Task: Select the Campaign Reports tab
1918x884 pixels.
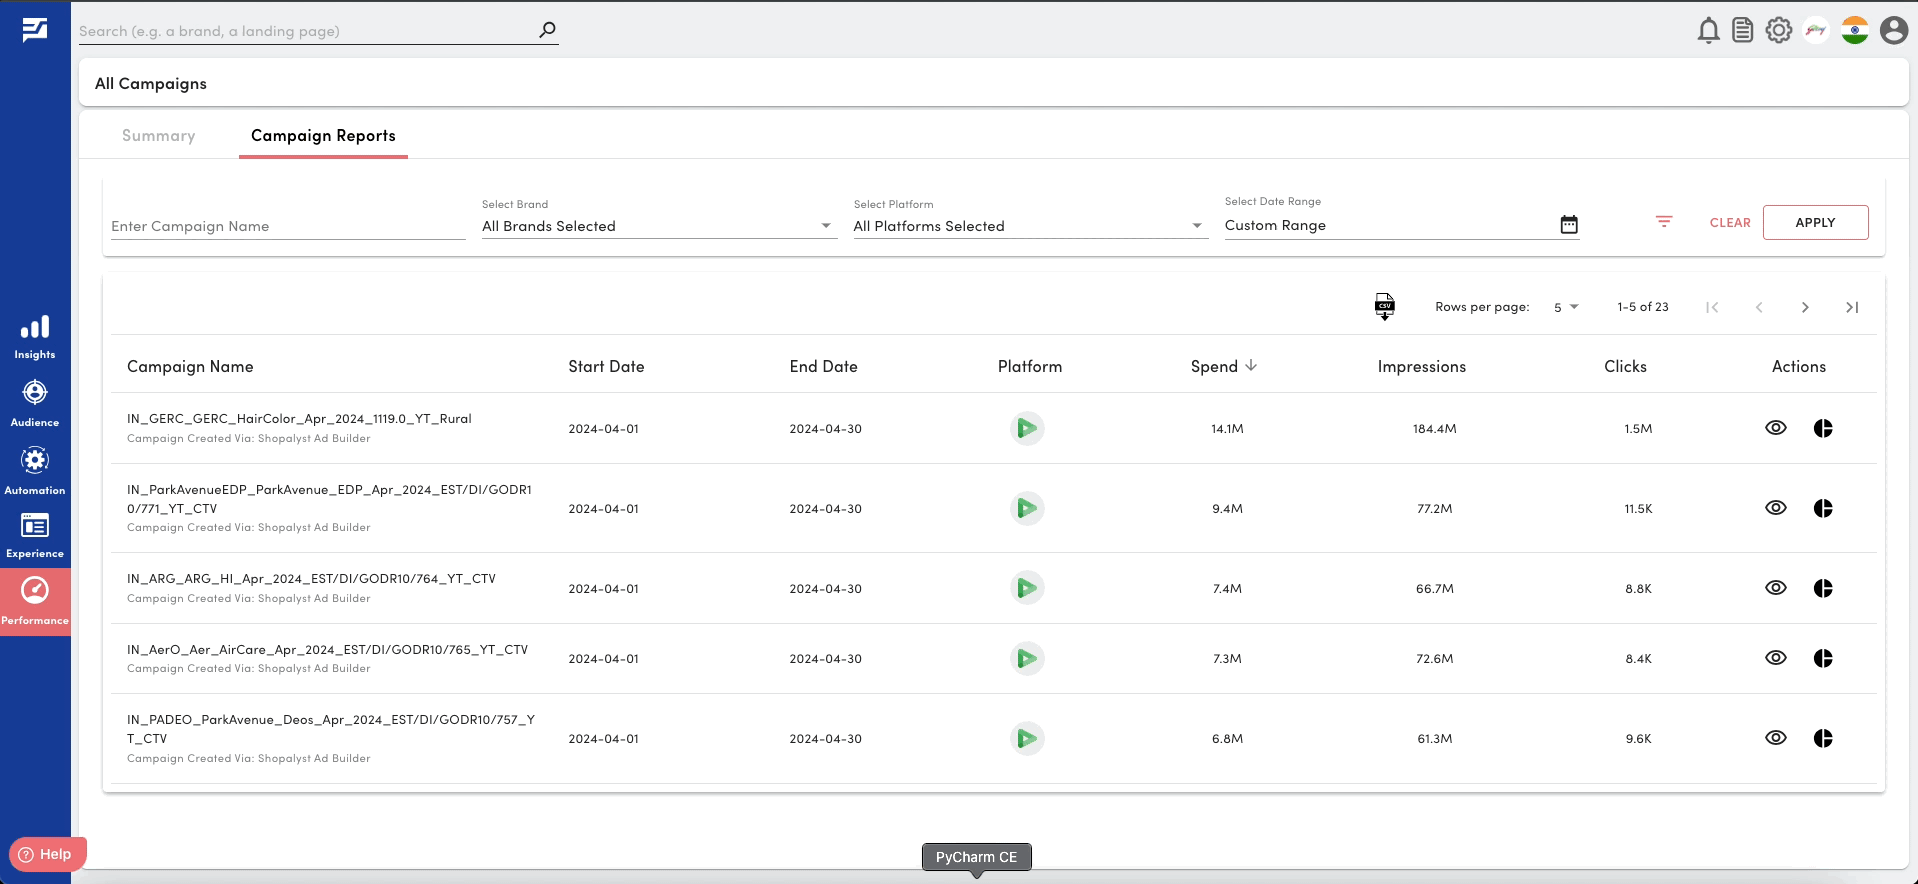Action: pos(323,136)
